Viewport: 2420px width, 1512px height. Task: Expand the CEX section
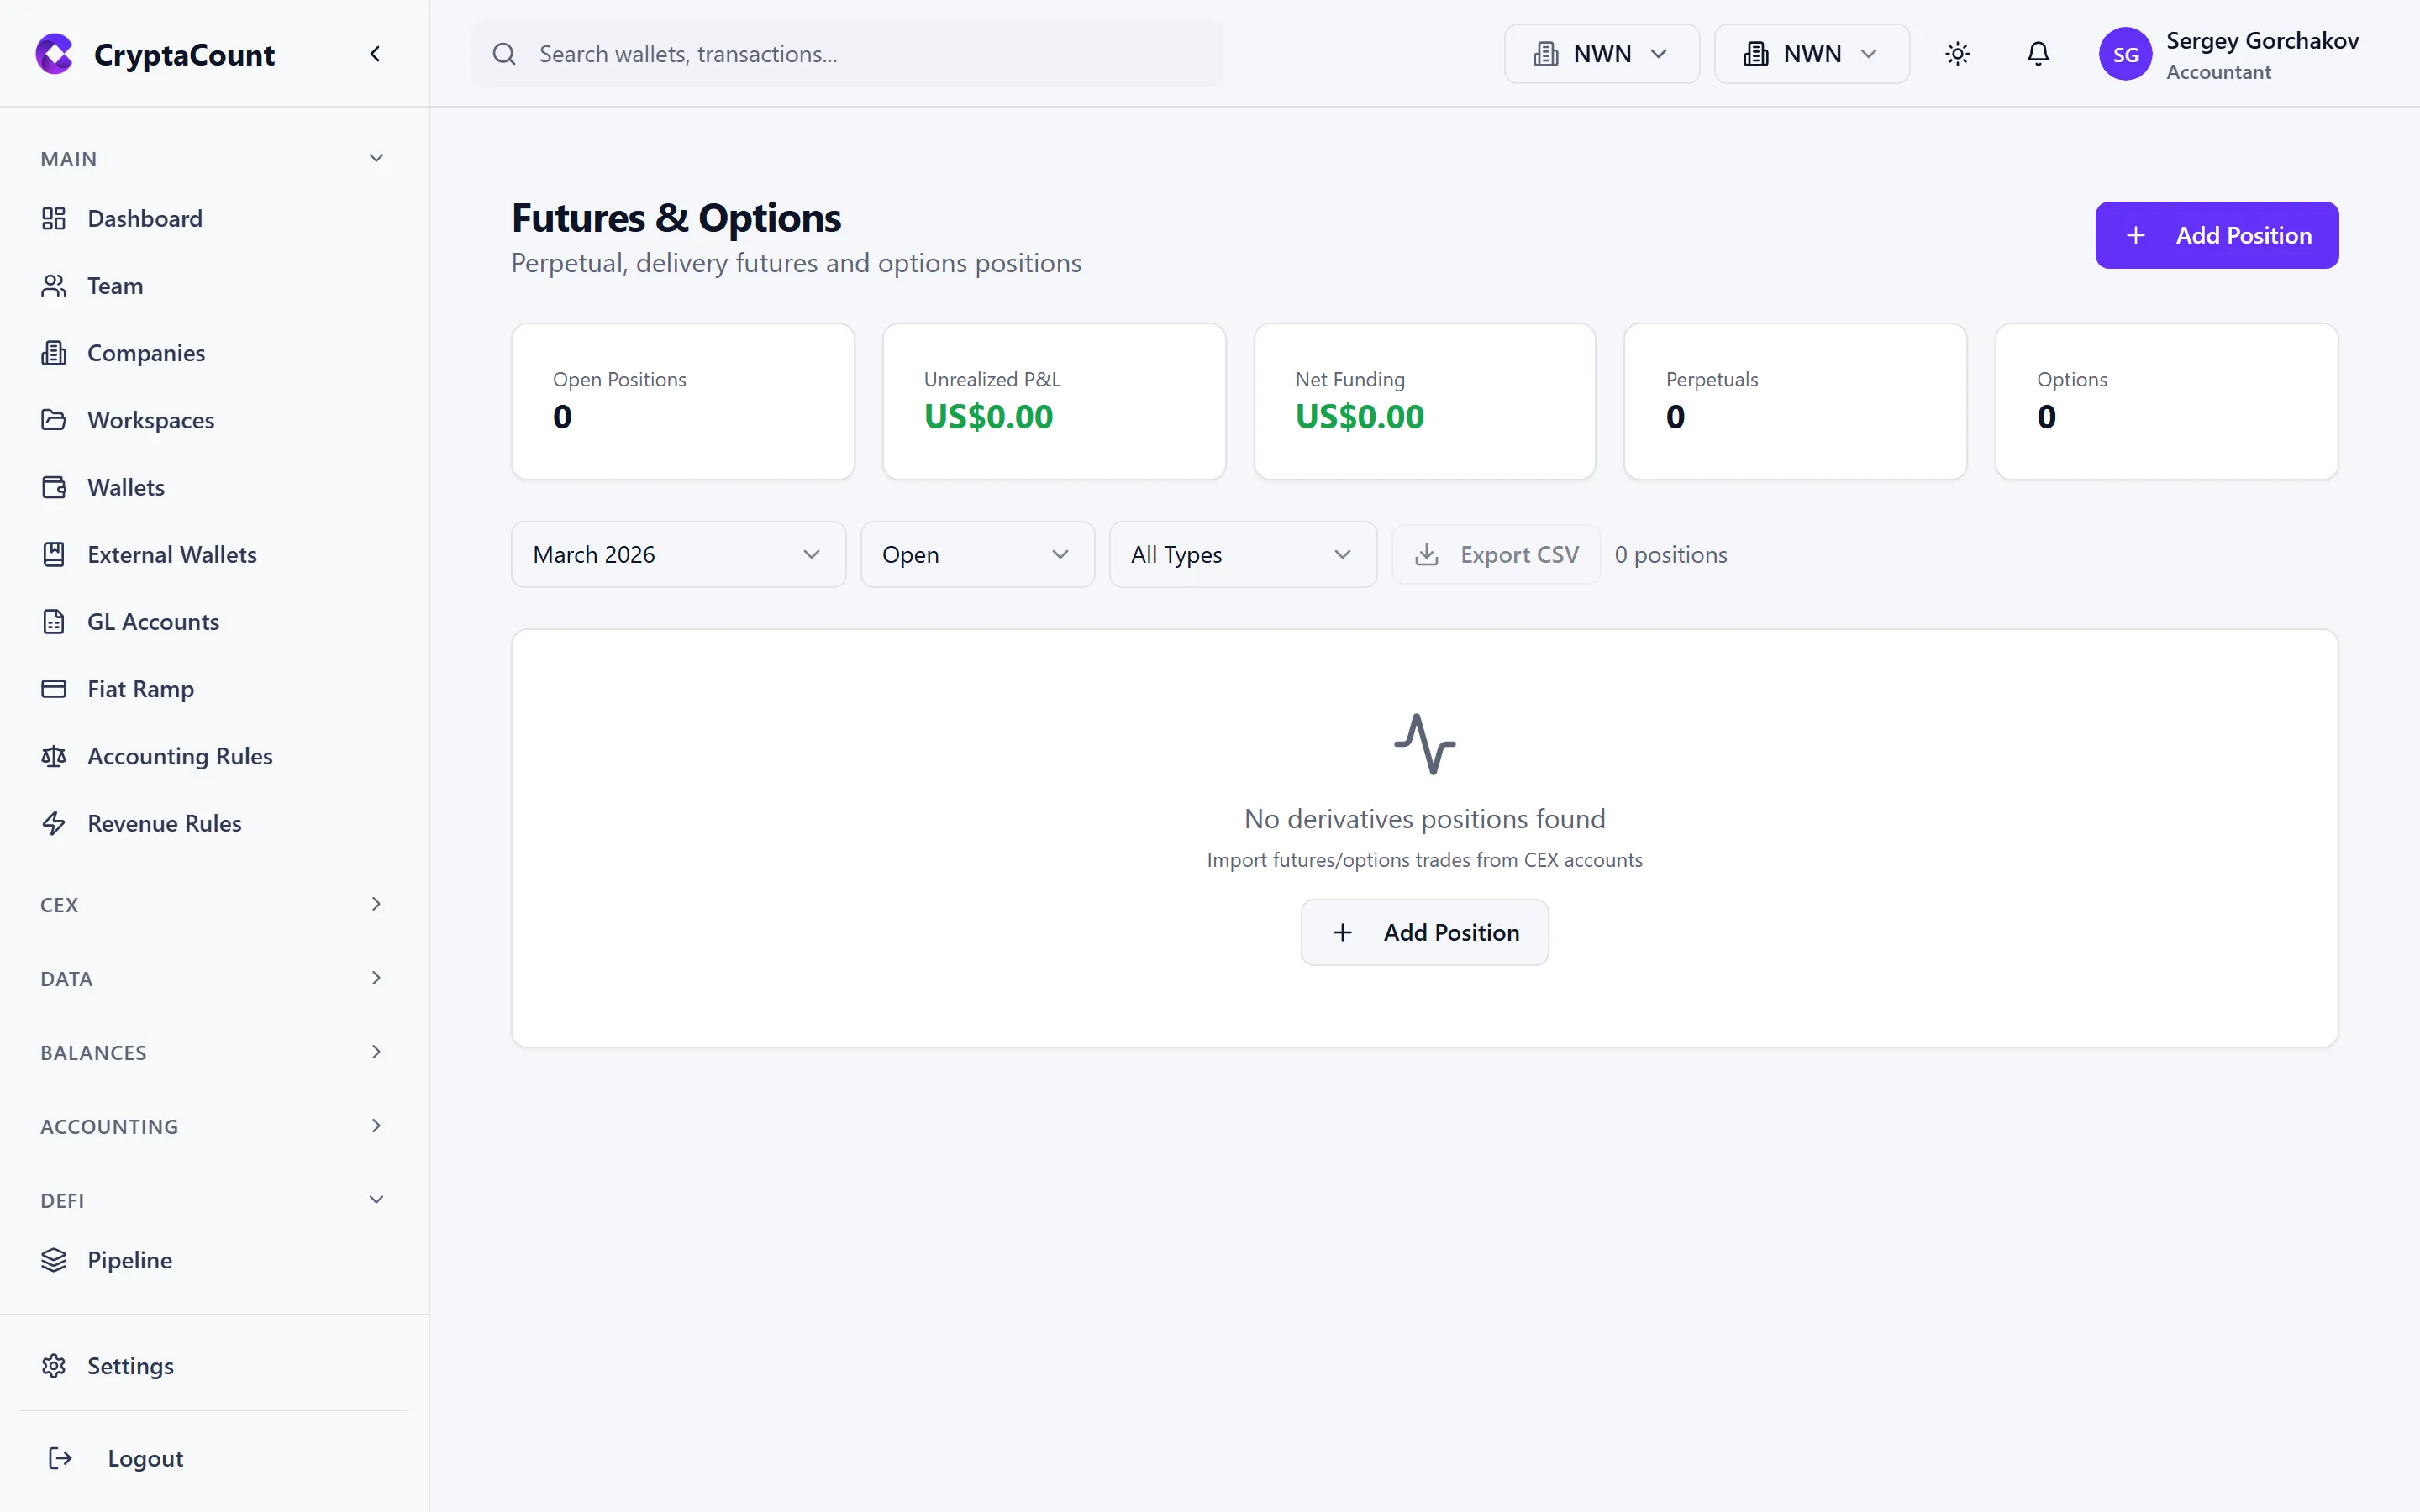[x=376, y=904]
